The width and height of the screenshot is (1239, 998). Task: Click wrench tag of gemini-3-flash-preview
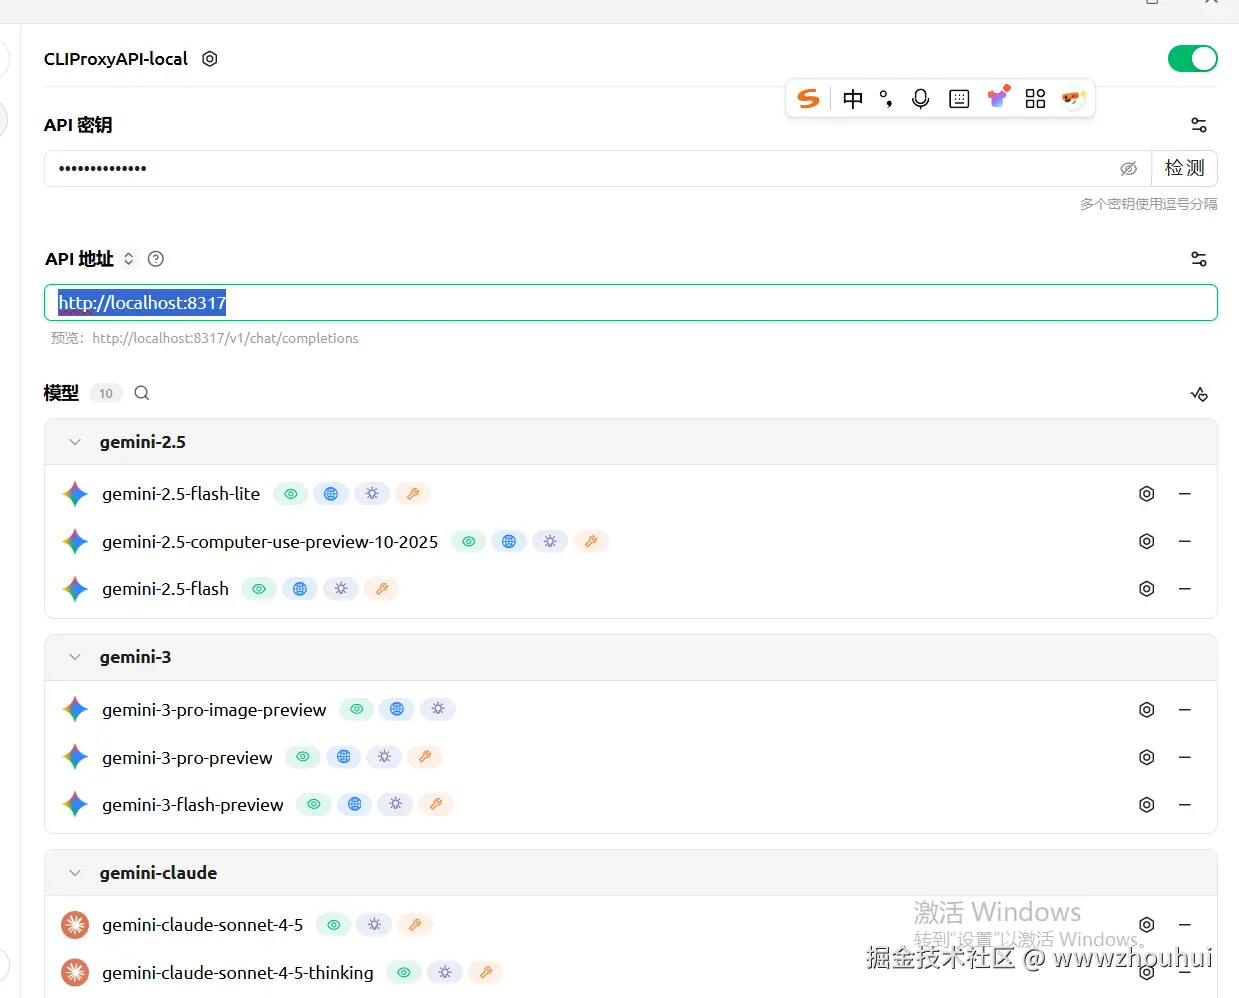(x=436, y=804)
